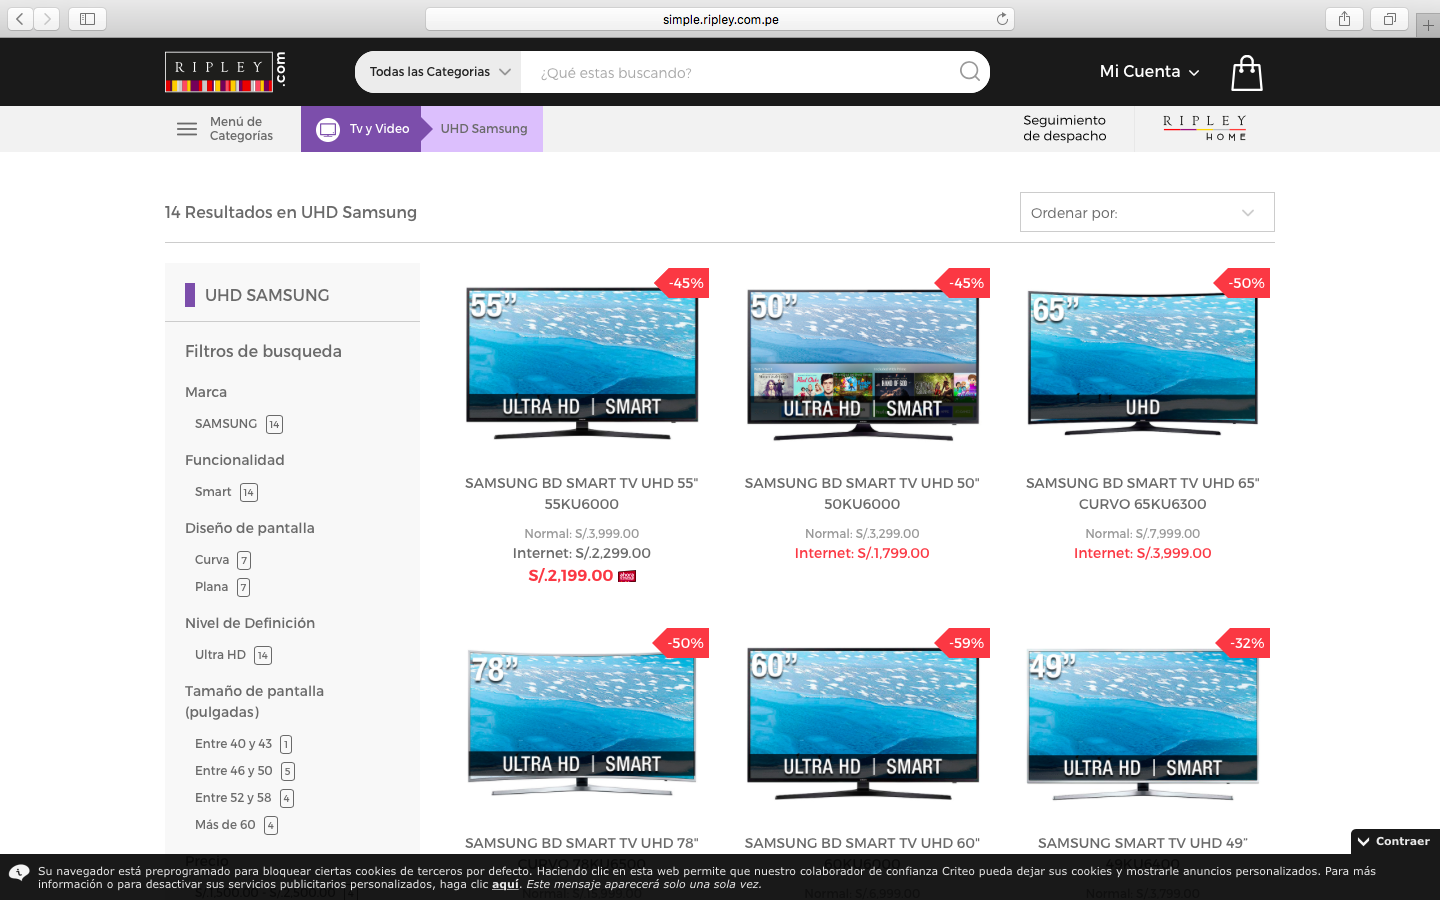
Task: Click the Menú de Categorías label
Action: (x=241, y=129)
